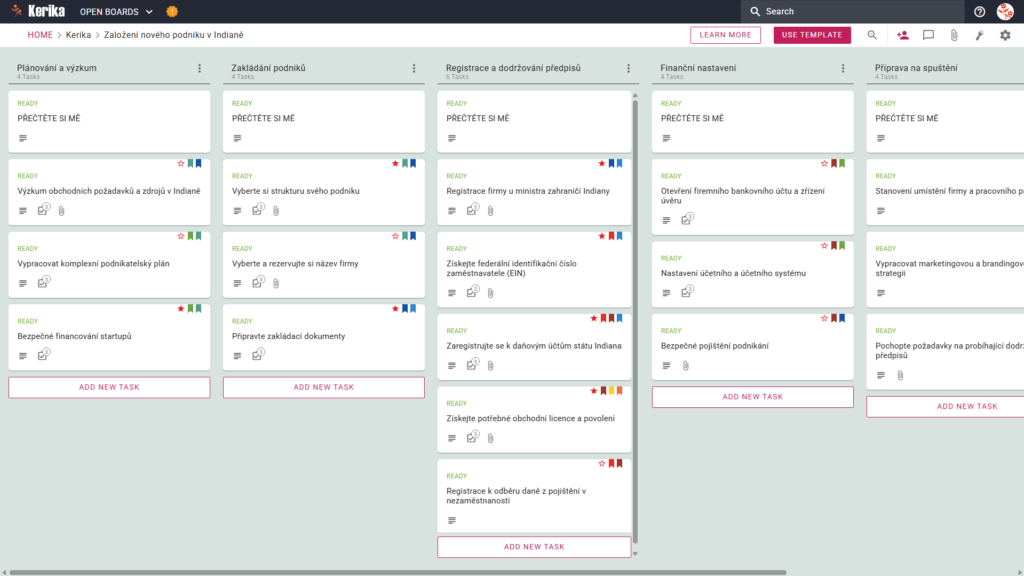
Task: Click breadcrumb text Založení nového podniku v Indianě
Action: tap(174, 35)
